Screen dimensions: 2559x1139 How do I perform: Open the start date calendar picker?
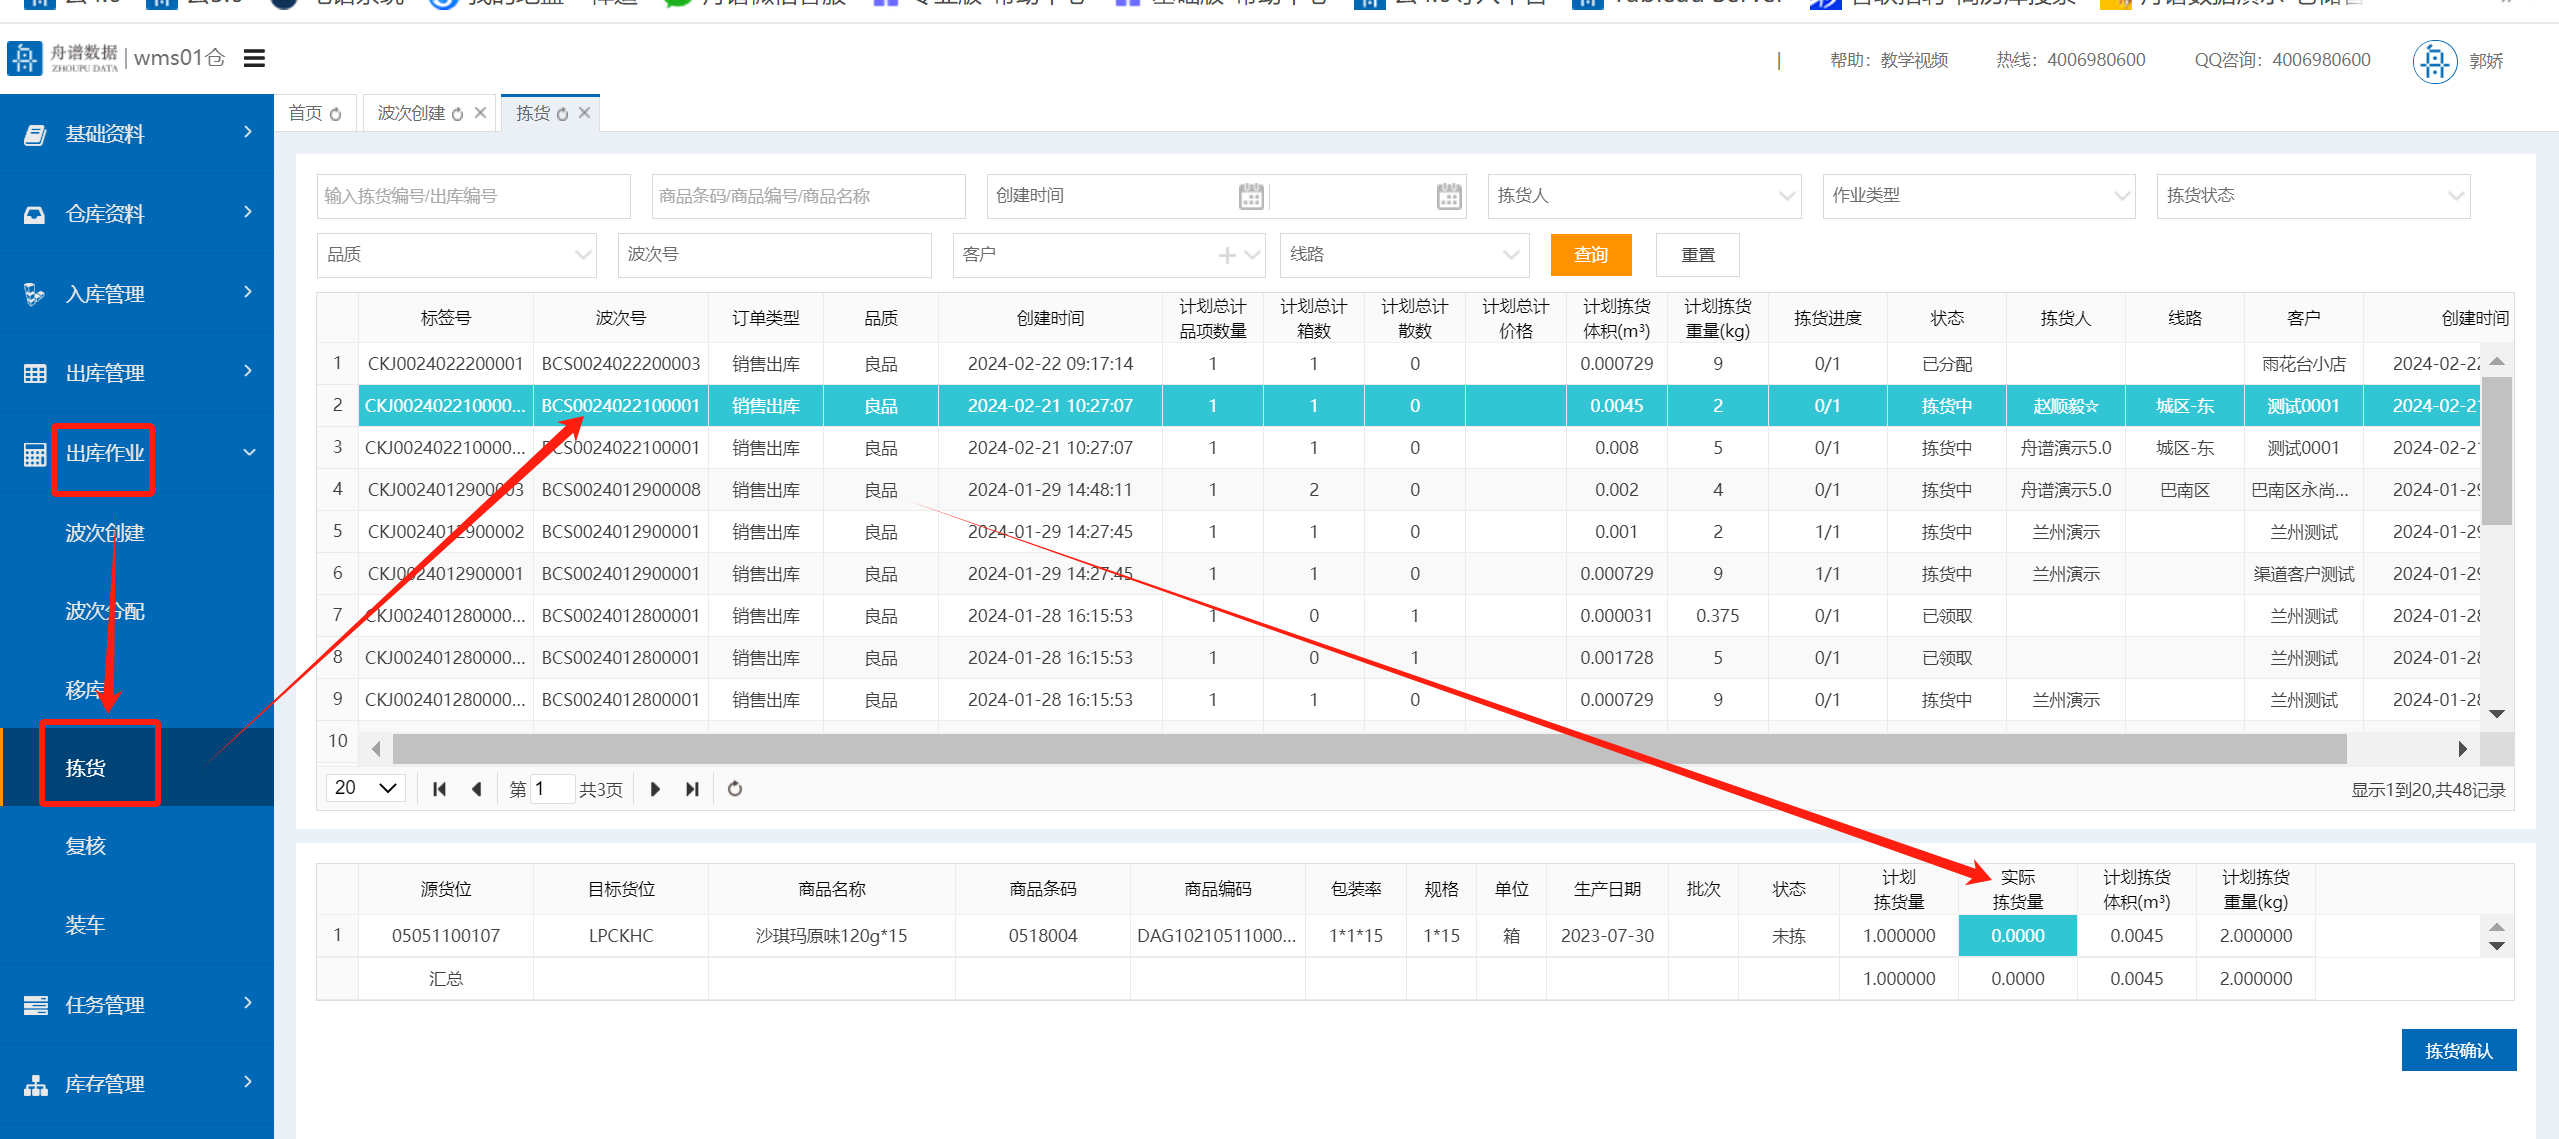point(1250,197)
